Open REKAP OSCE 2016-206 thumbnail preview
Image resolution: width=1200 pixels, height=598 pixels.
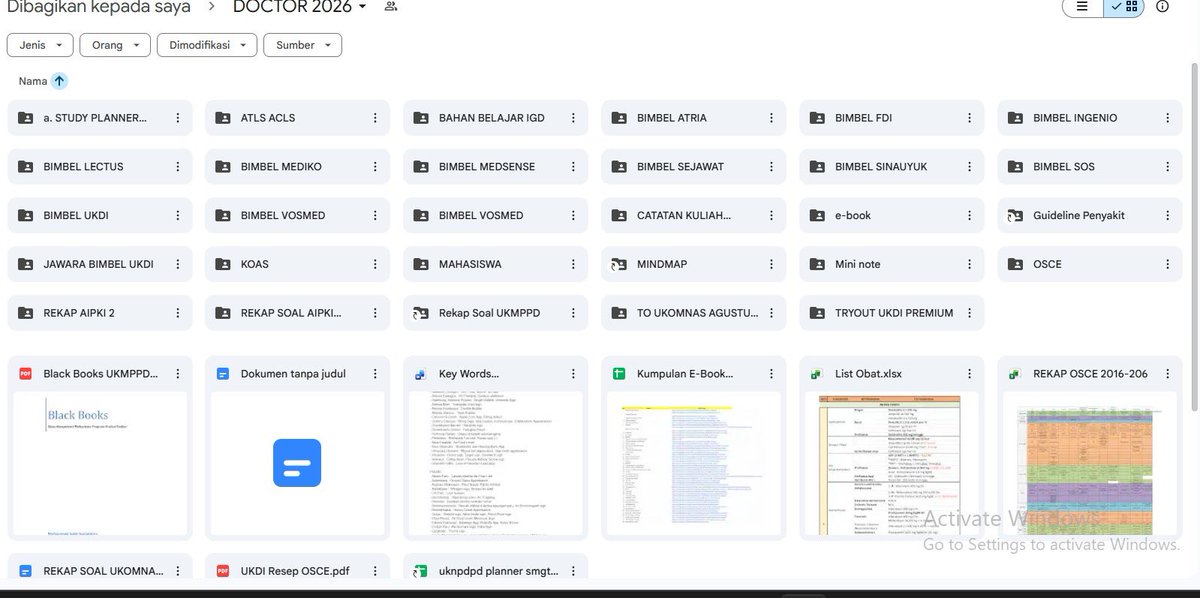(1090, 464)
